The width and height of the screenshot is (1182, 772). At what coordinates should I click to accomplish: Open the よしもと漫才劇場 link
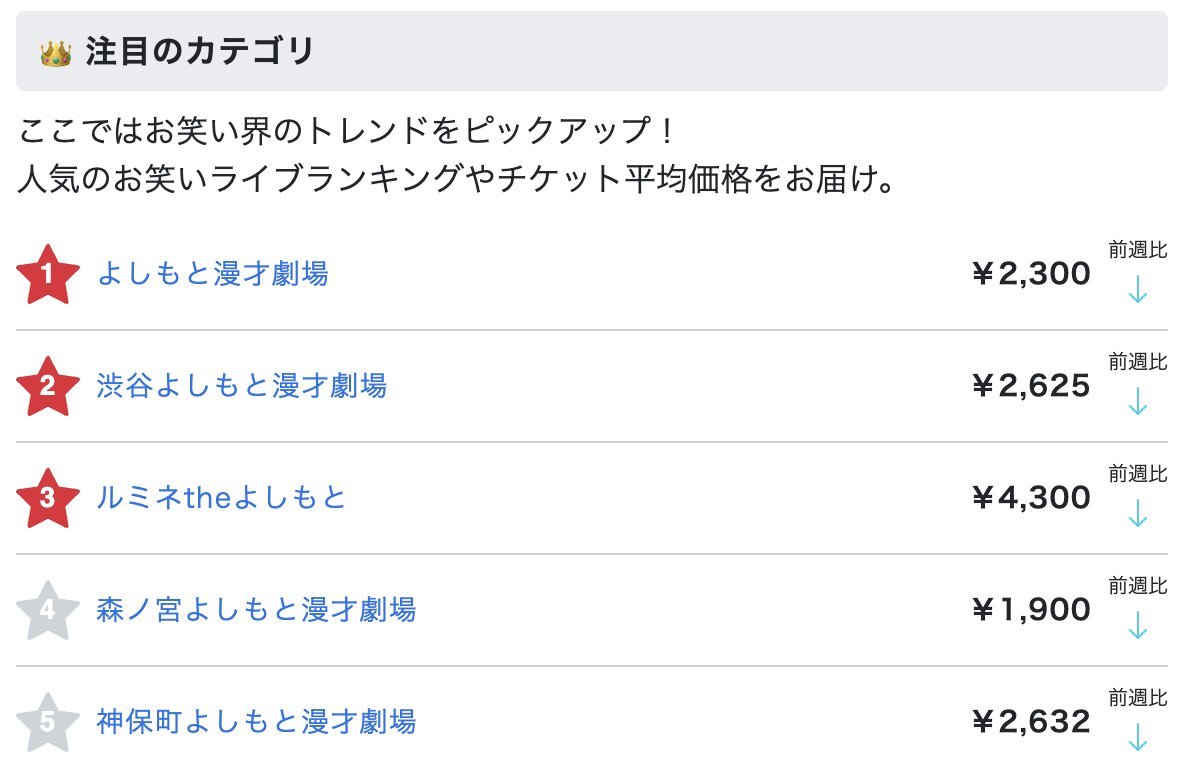coord(213,274)
